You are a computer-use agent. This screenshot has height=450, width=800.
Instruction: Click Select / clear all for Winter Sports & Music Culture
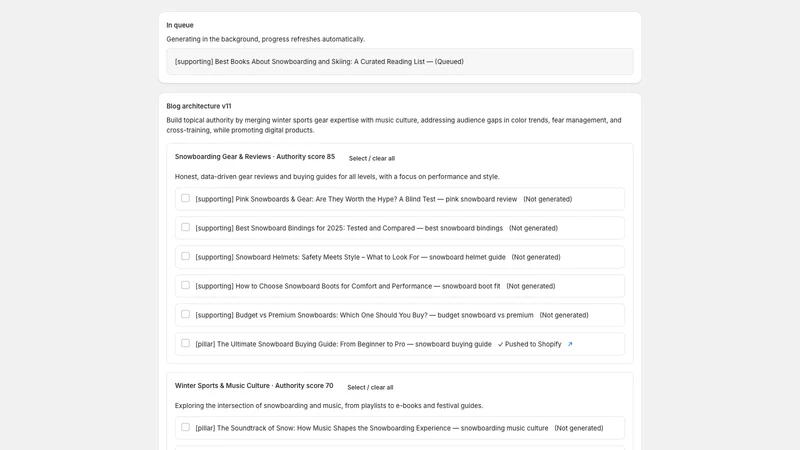pyautogui.click(x=370, y=388)
